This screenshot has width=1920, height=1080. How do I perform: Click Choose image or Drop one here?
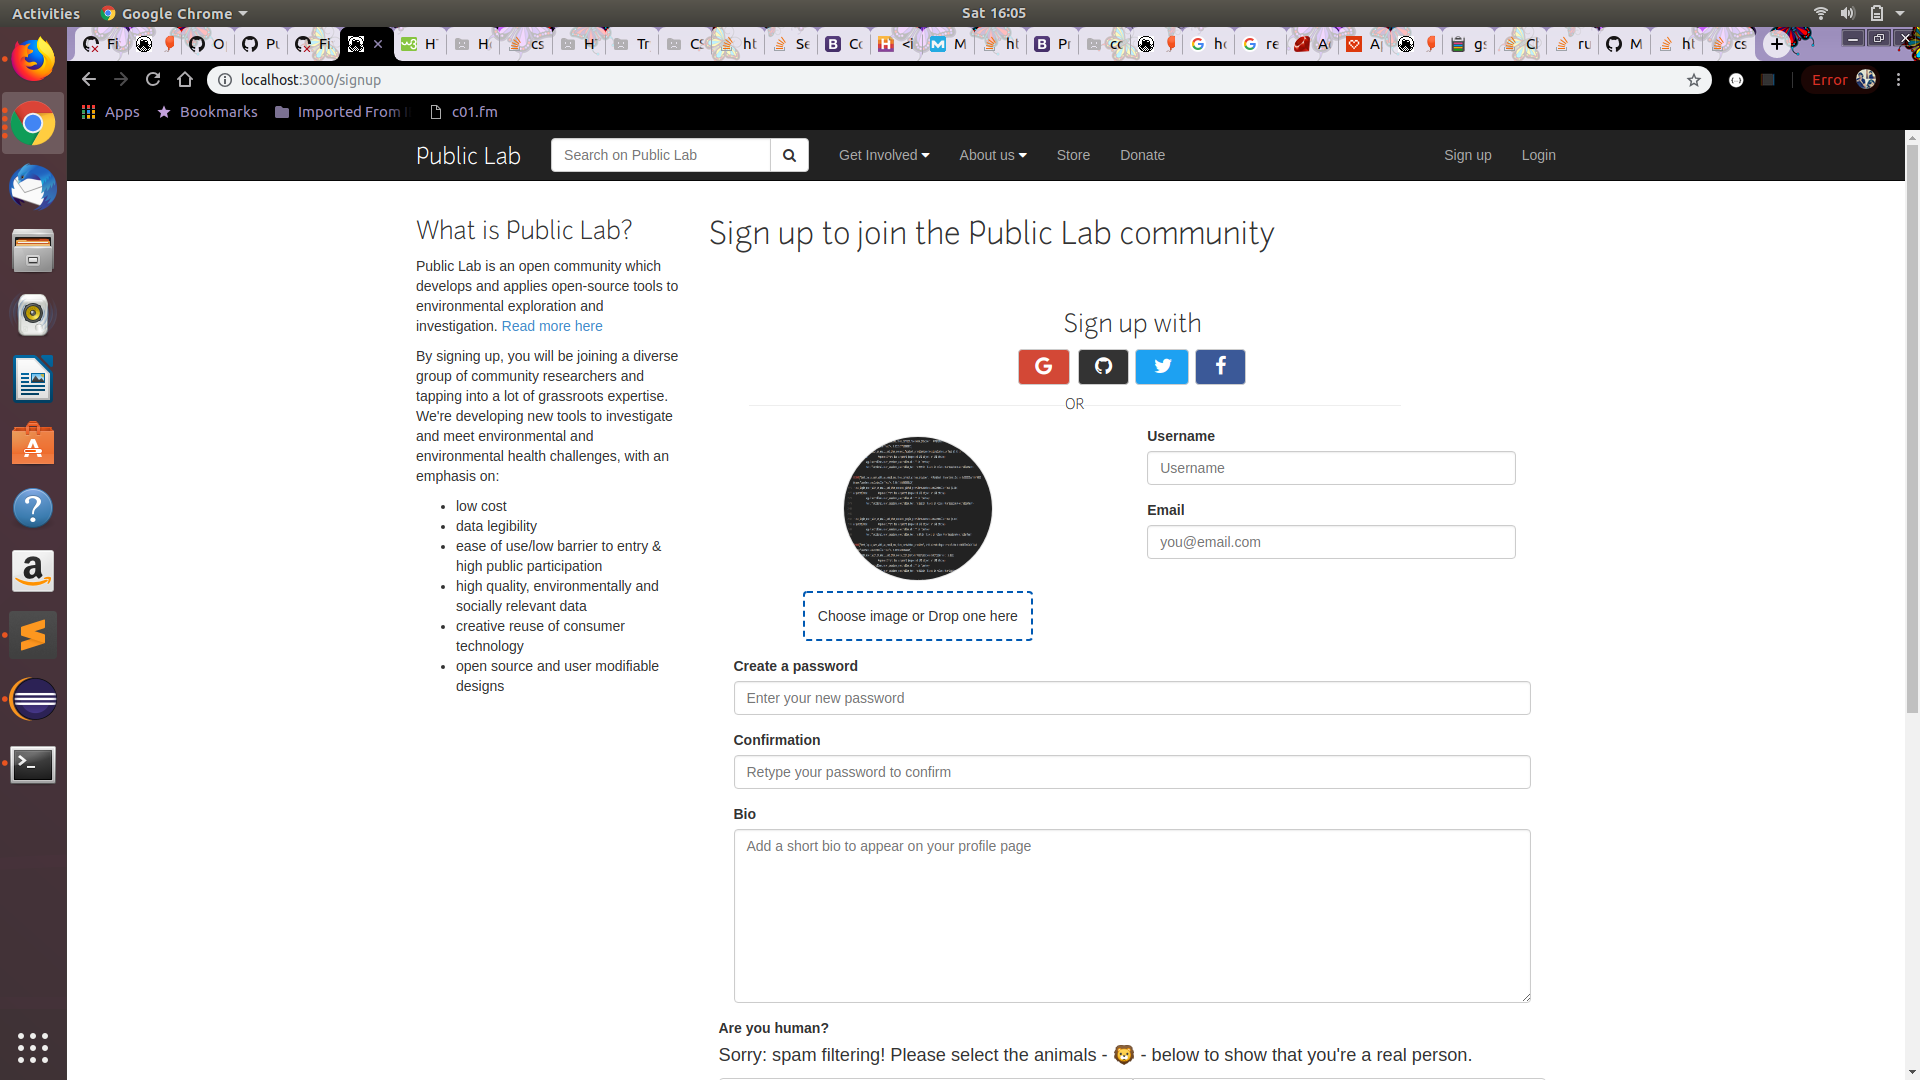pyautogui.click(x=917, y=616)
